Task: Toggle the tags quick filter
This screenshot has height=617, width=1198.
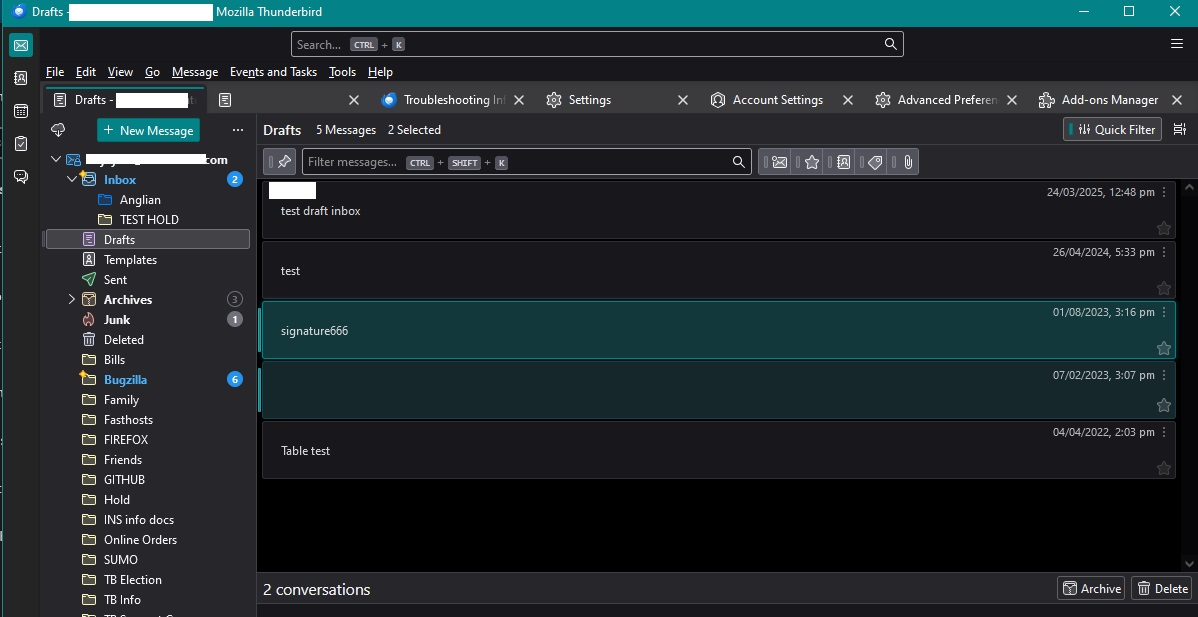Action: pos(875,162)
